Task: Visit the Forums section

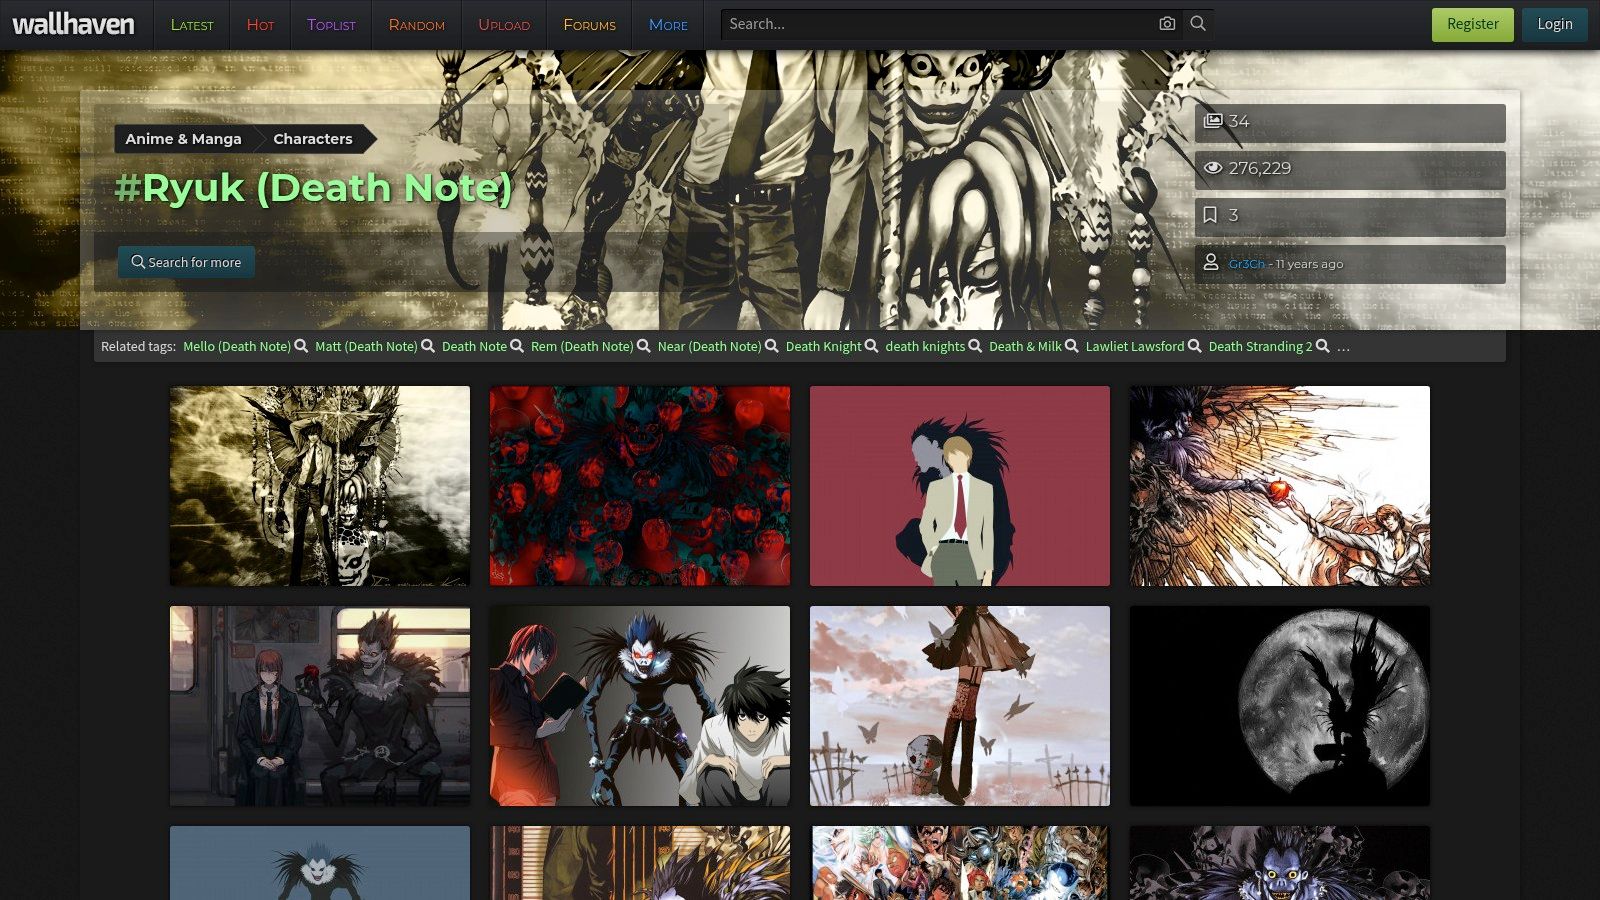Action: [x=589, y=25]
